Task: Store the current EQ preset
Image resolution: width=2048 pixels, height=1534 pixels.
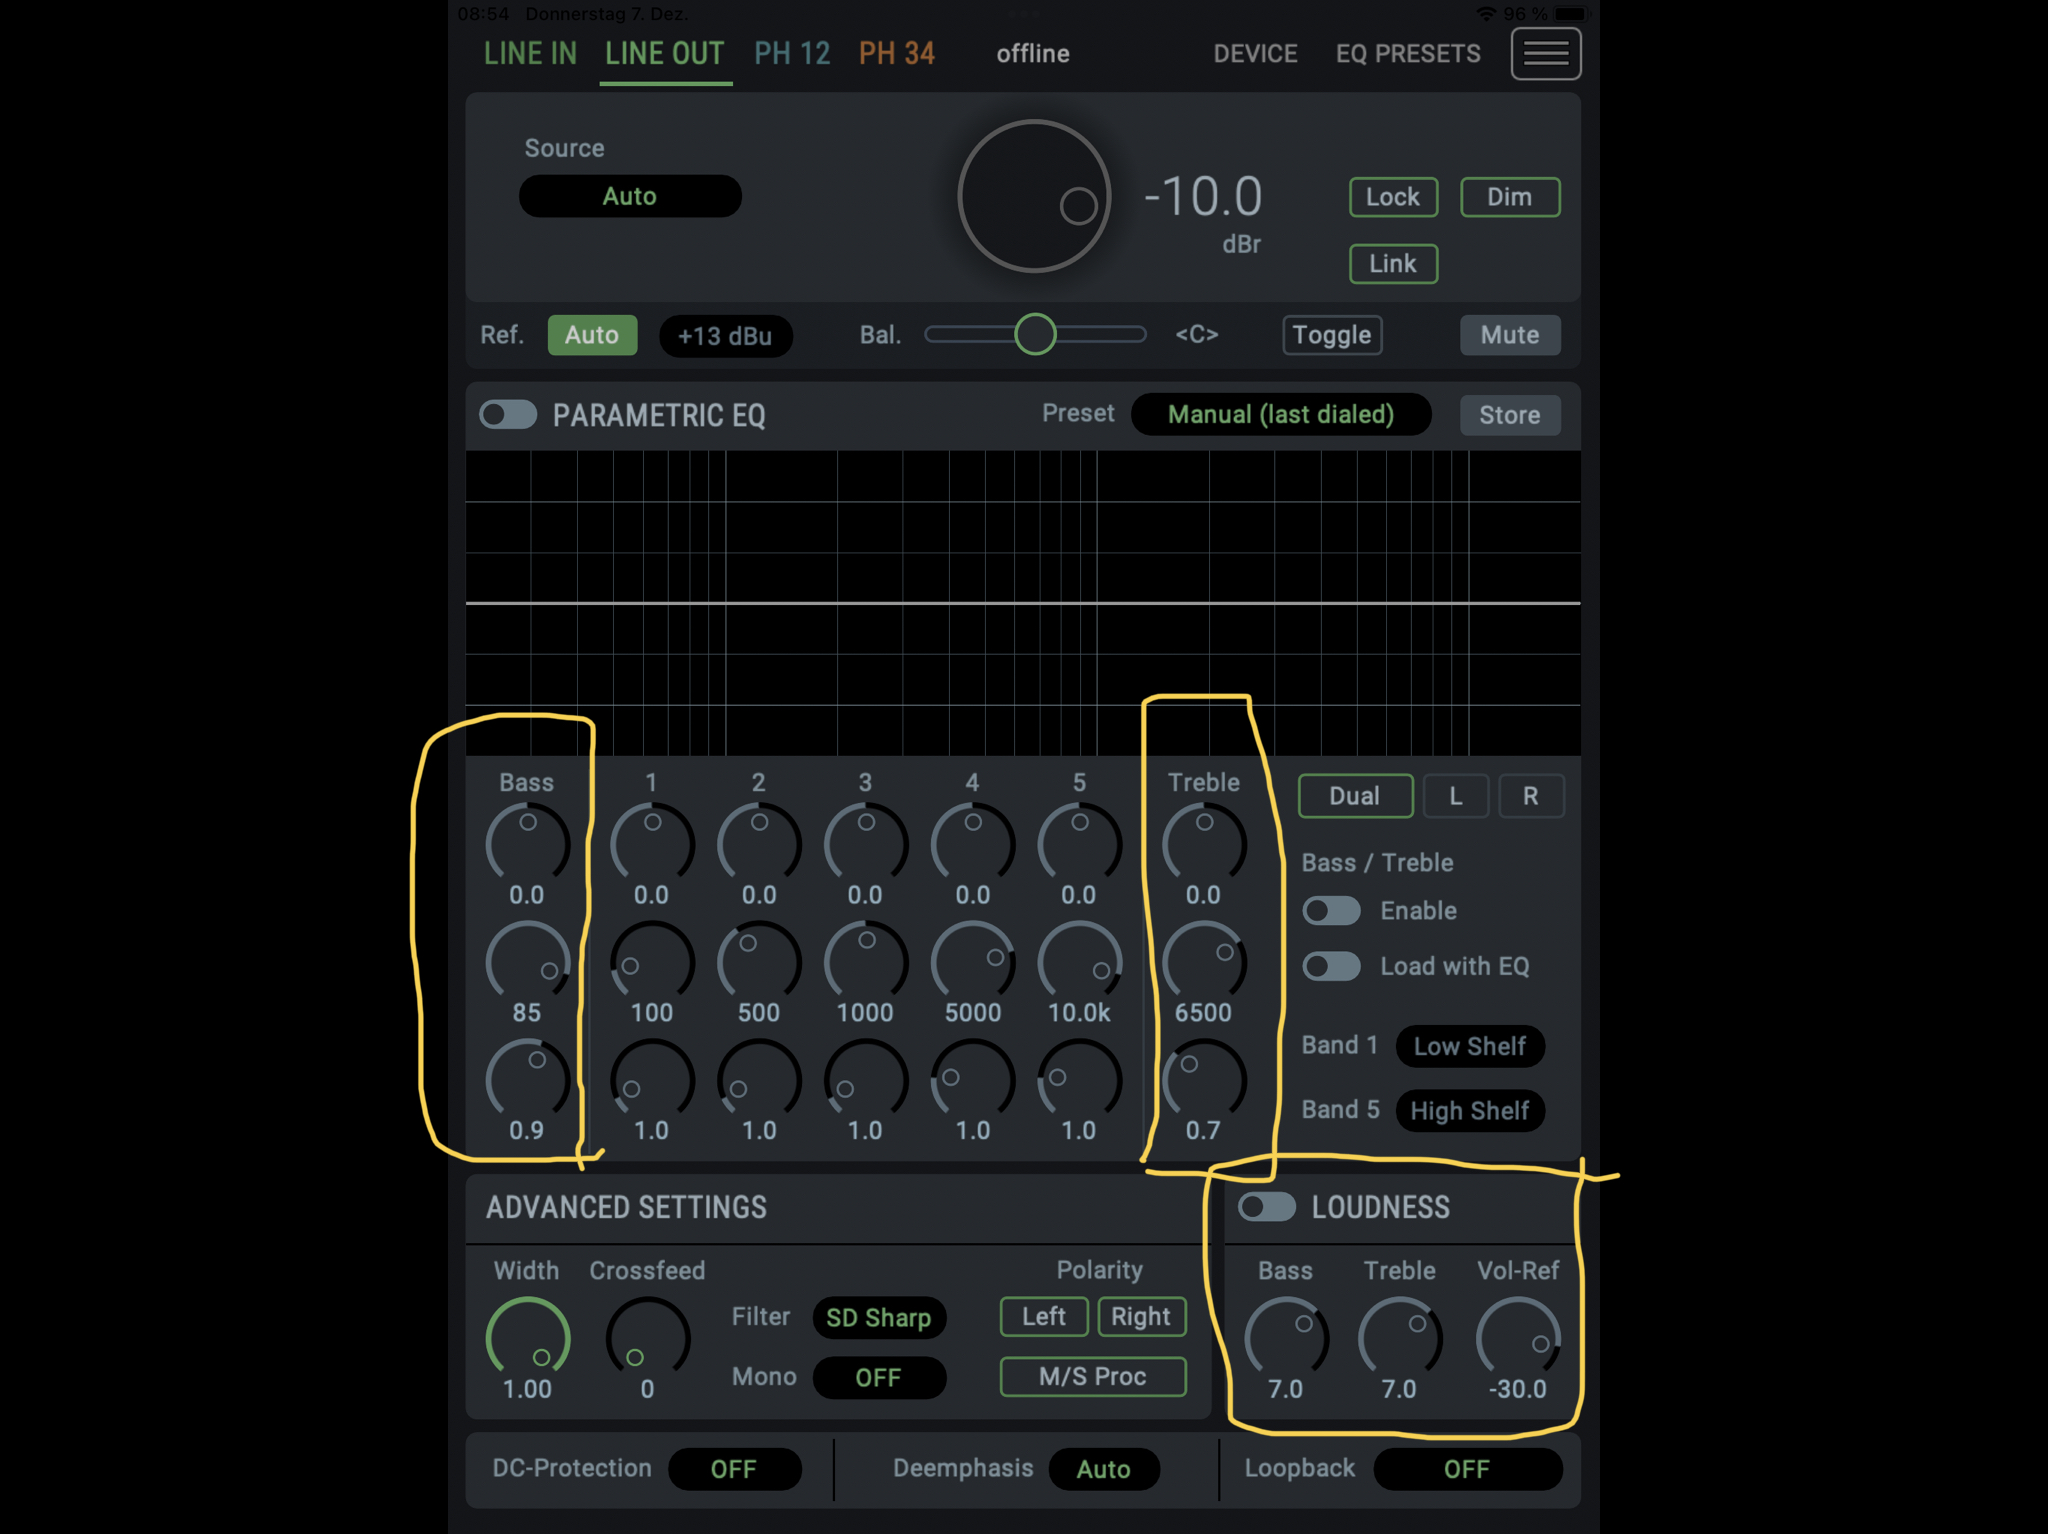Action: tap(1510, 415)
